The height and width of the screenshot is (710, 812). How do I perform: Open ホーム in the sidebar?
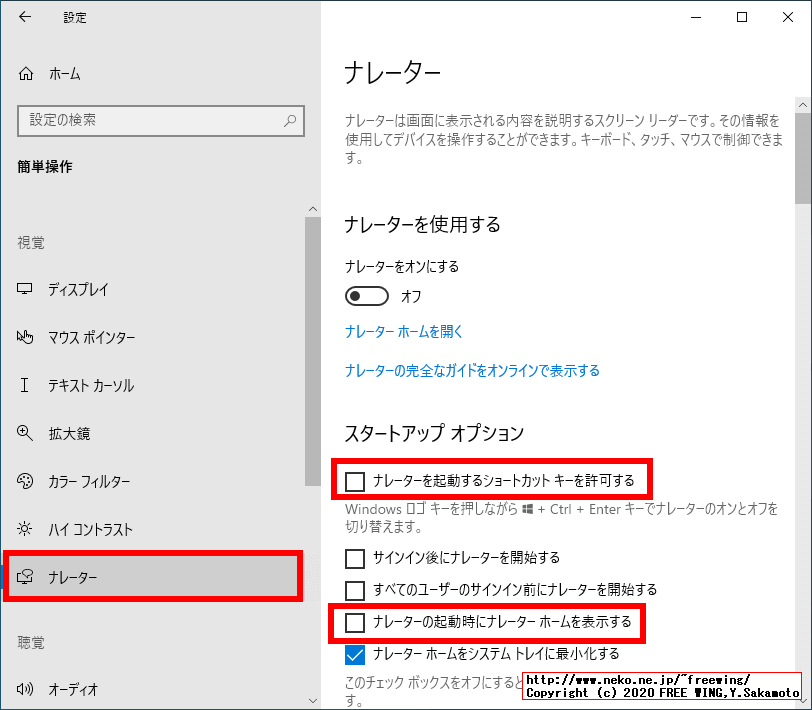pyautogui.click(x=65, y=74)
